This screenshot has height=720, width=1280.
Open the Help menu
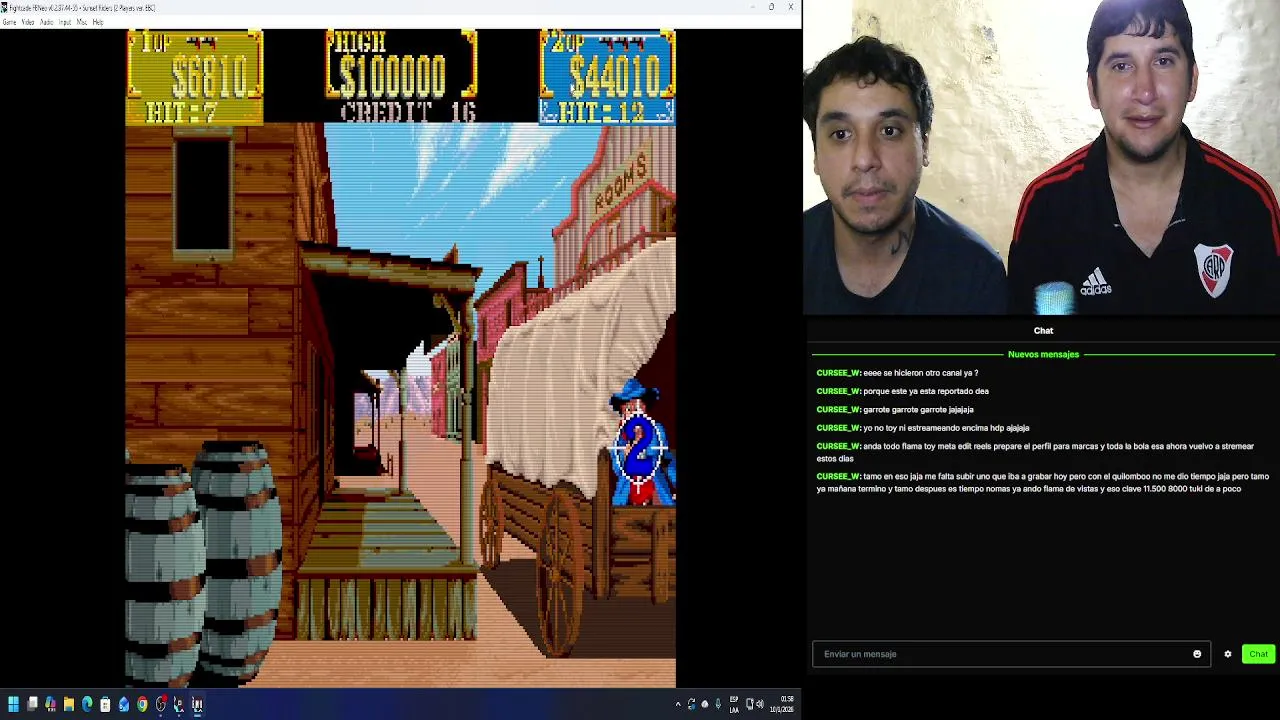click(98, 22)
